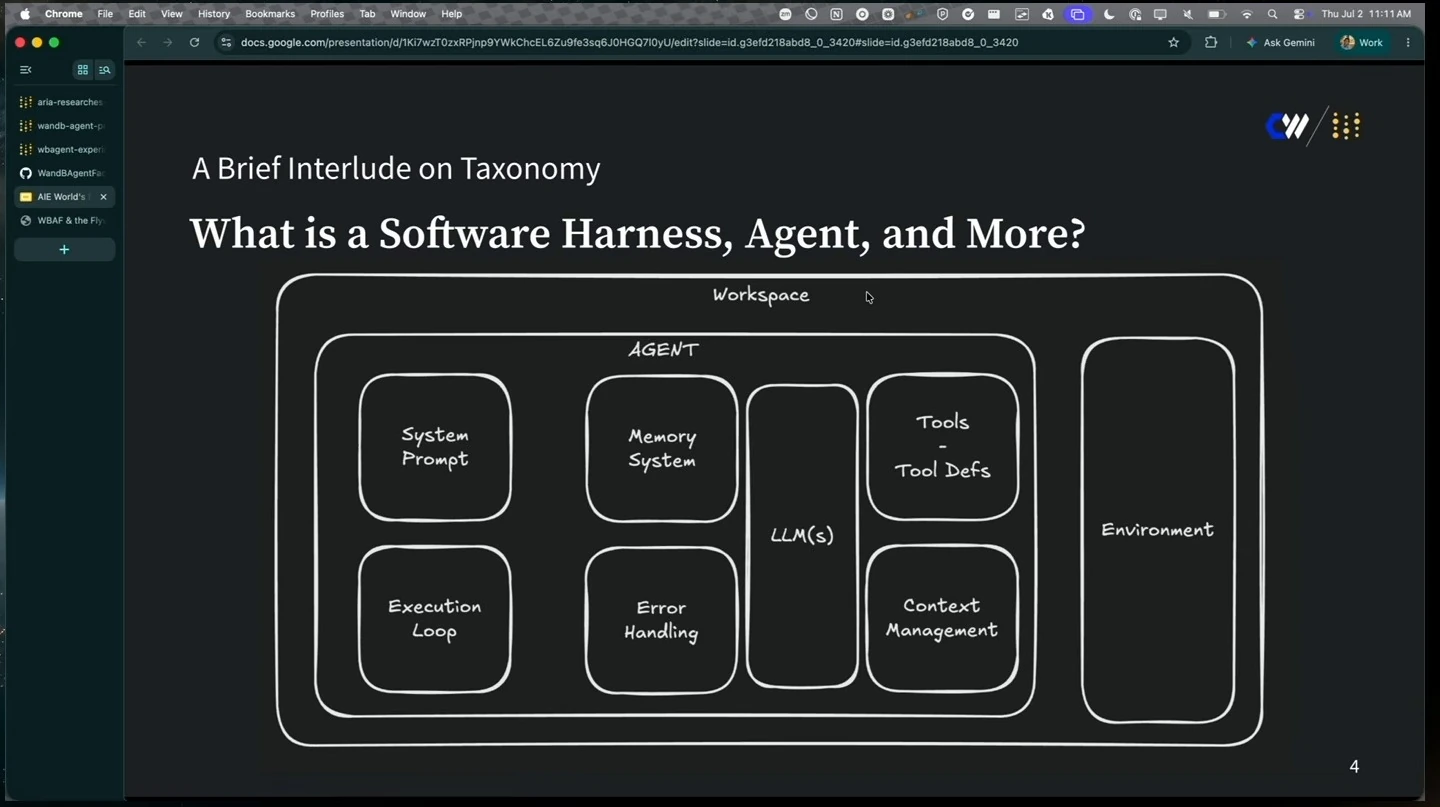Open the display menu bar icon
Viewport: 1440px width, 807px height.
tap(1160, 14)
